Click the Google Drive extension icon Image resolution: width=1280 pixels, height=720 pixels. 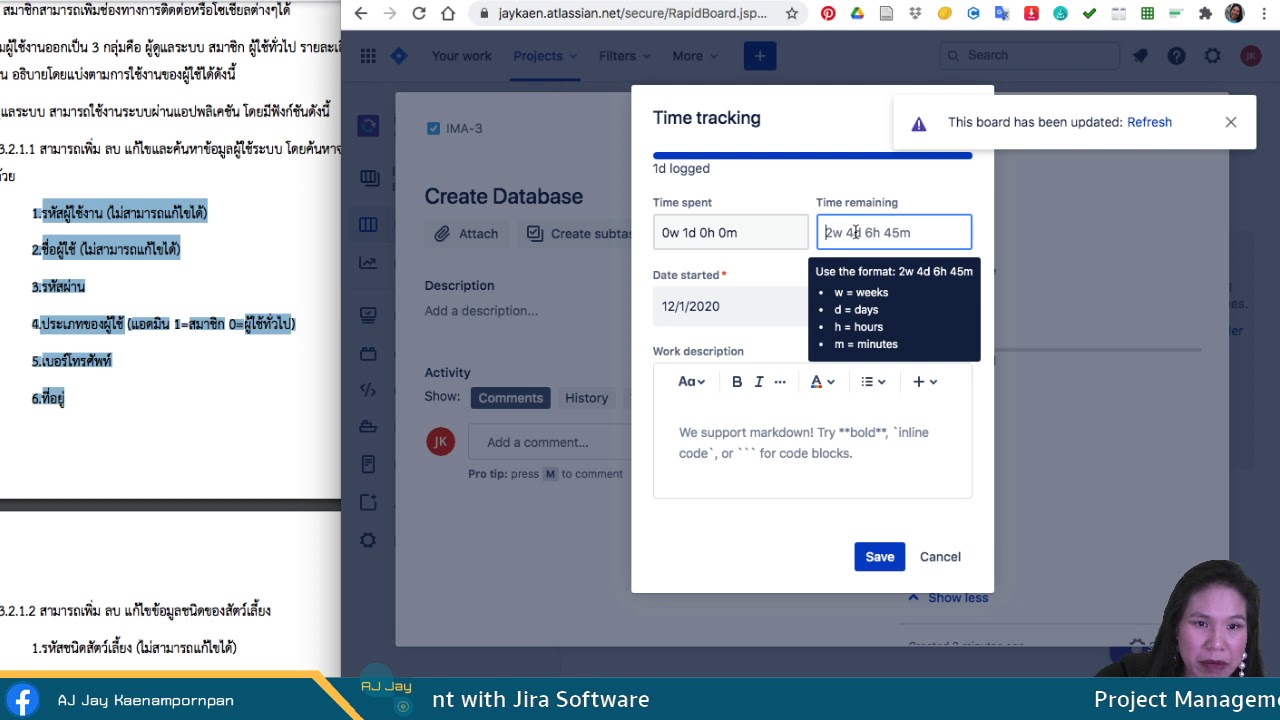pos(857,14)
